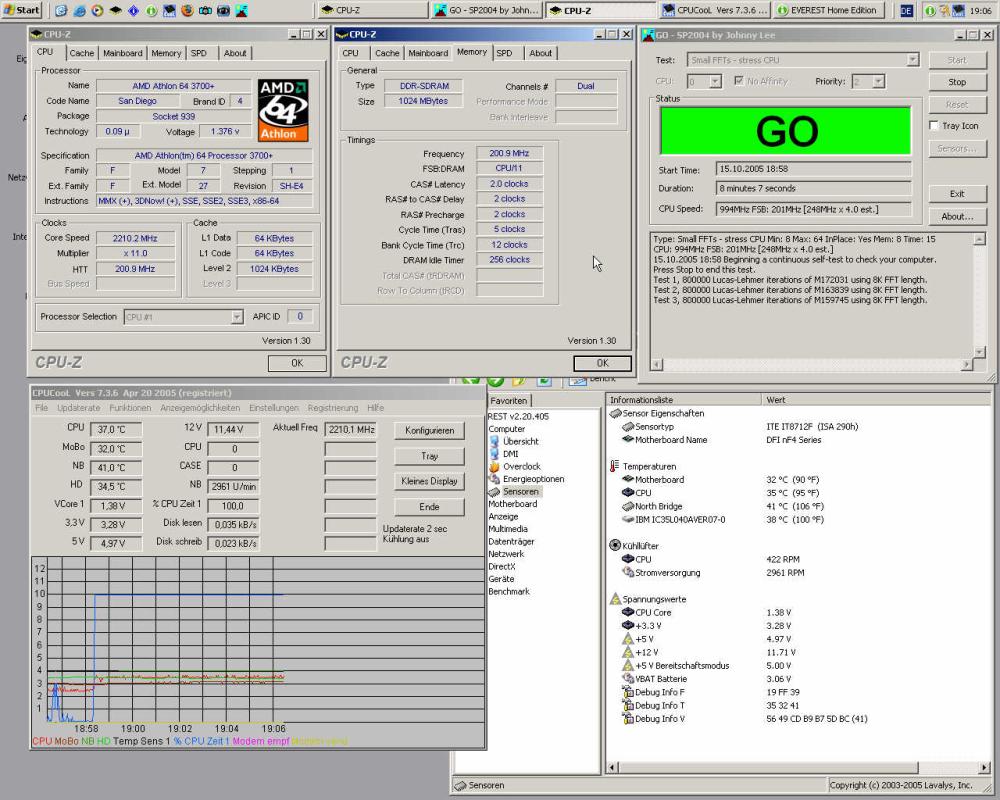Click the fan icon next to Kühllüfter
The image size is (1000, 800).
point(615,545)
